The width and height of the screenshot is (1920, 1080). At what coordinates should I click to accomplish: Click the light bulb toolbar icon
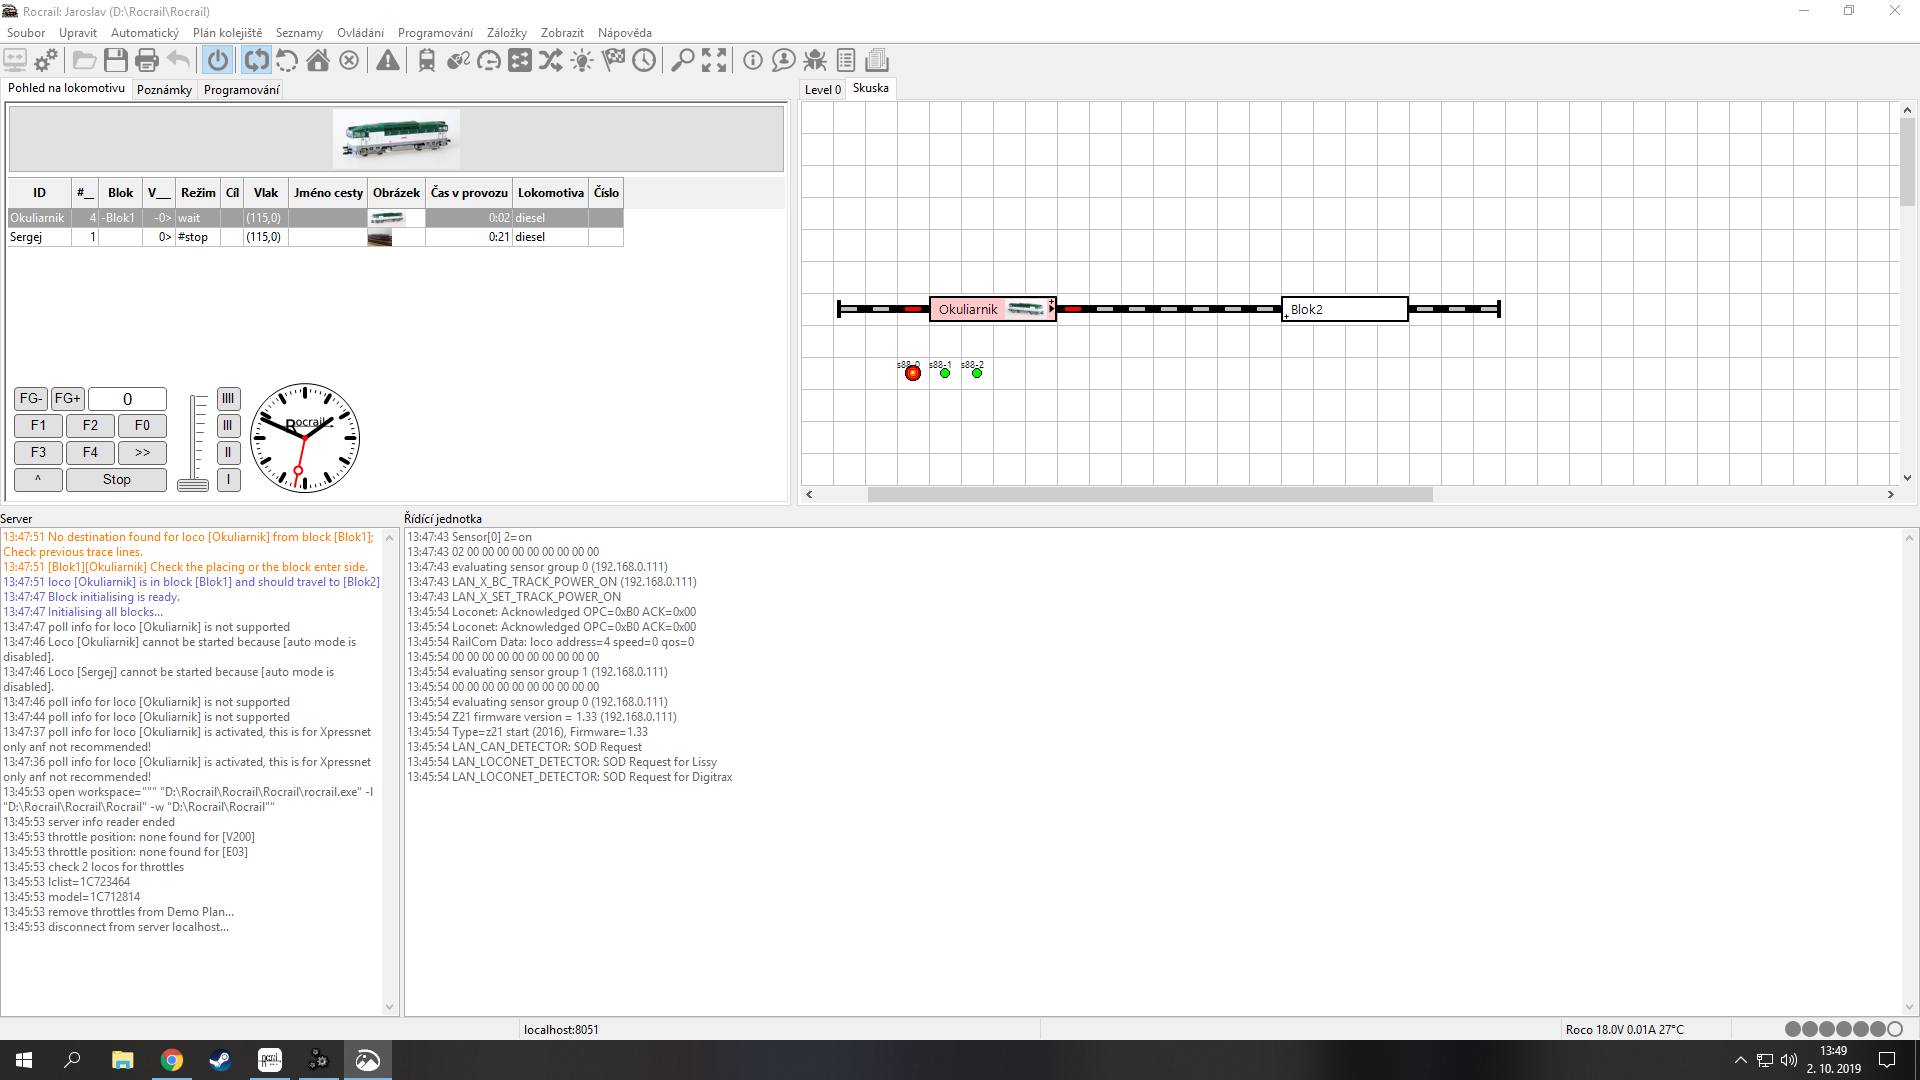click(x=582, y=61)
